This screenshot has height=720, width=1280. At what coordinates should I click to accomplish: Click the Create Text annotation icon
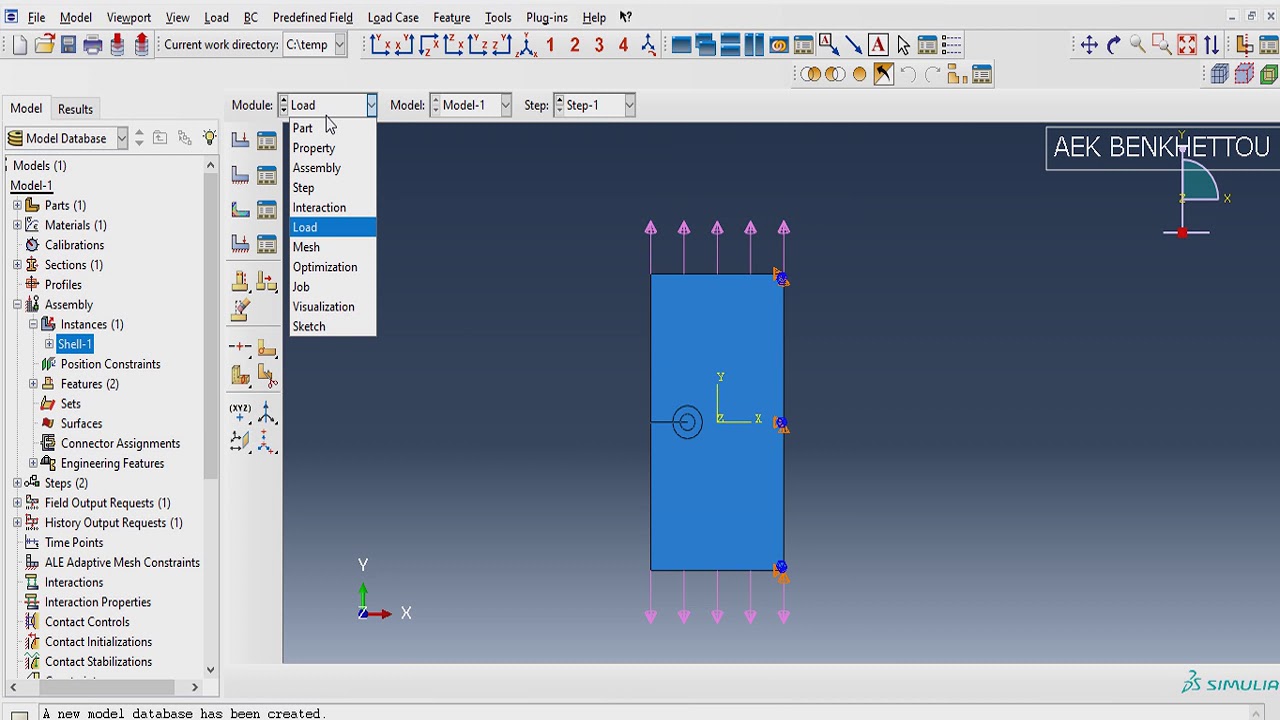click(878, 45)
